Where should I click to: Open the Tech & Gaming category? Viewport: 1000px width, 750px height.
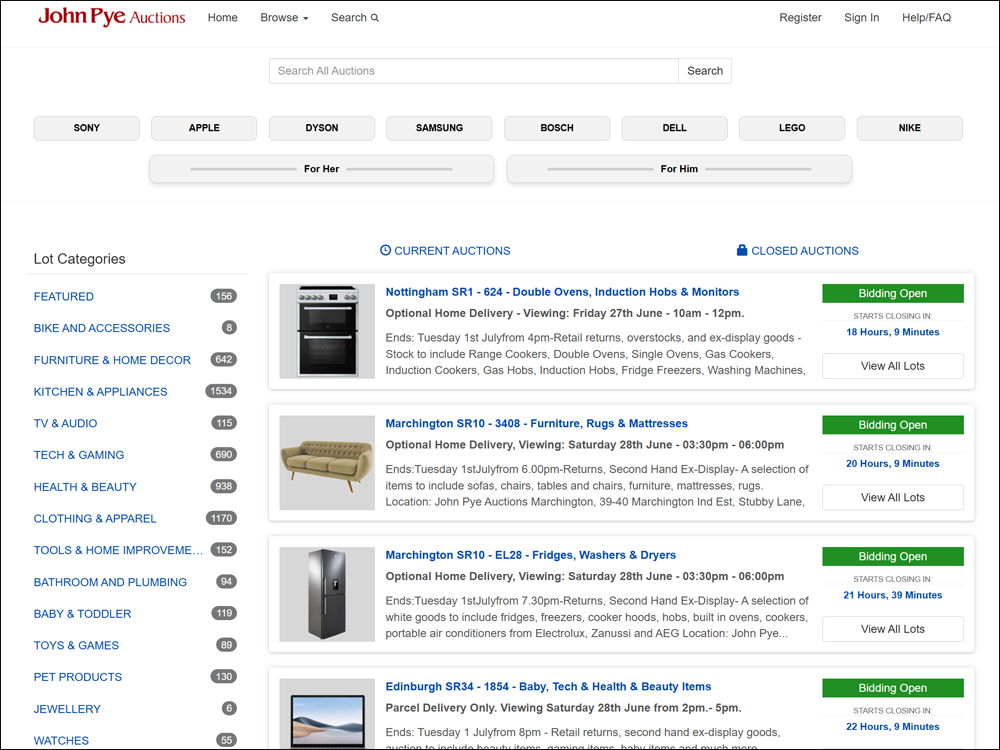pyautogui.click(x=79, y=455)
